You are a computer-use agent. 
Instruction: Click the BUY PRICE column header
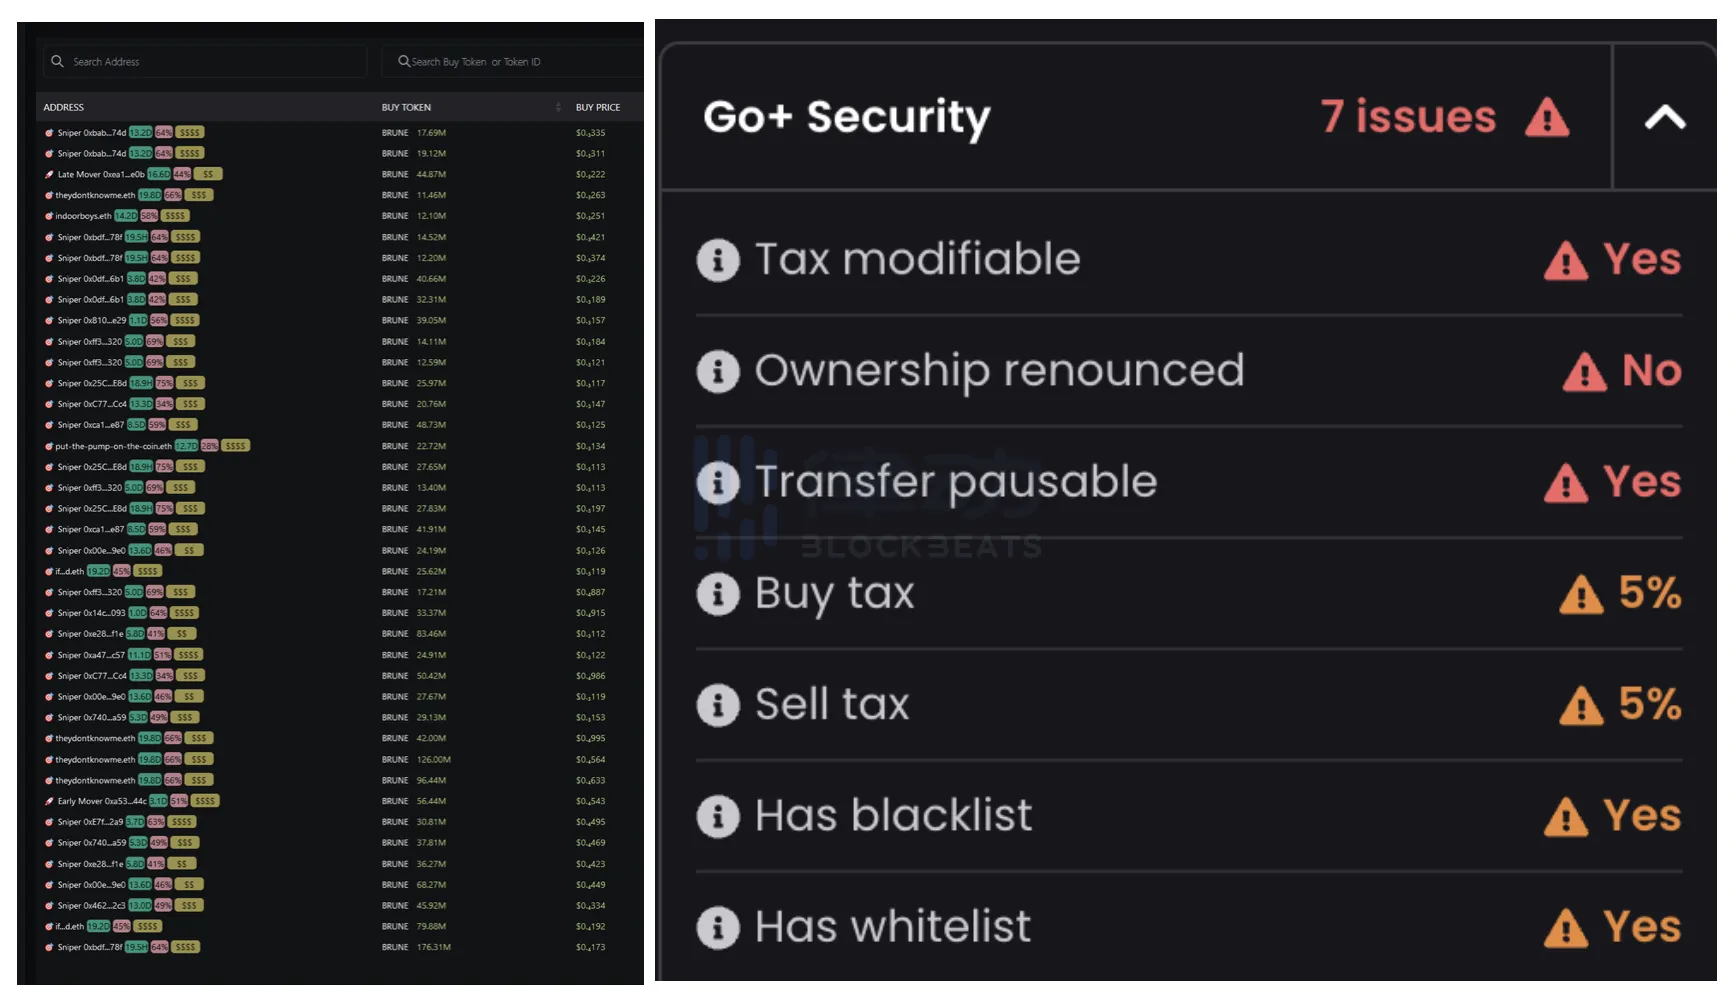pyautogui.click(x=598, y=107)
